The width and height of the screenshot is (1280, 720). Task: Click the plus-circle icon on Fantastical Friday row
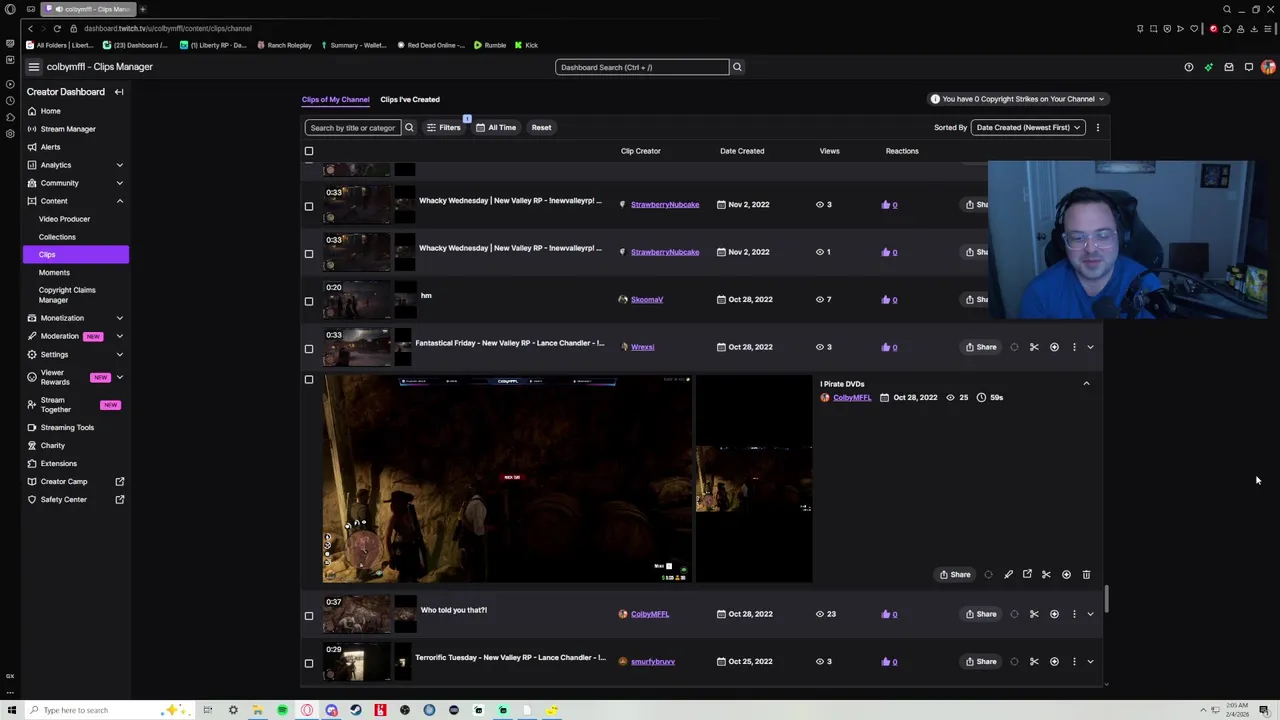pos(1054,347)
